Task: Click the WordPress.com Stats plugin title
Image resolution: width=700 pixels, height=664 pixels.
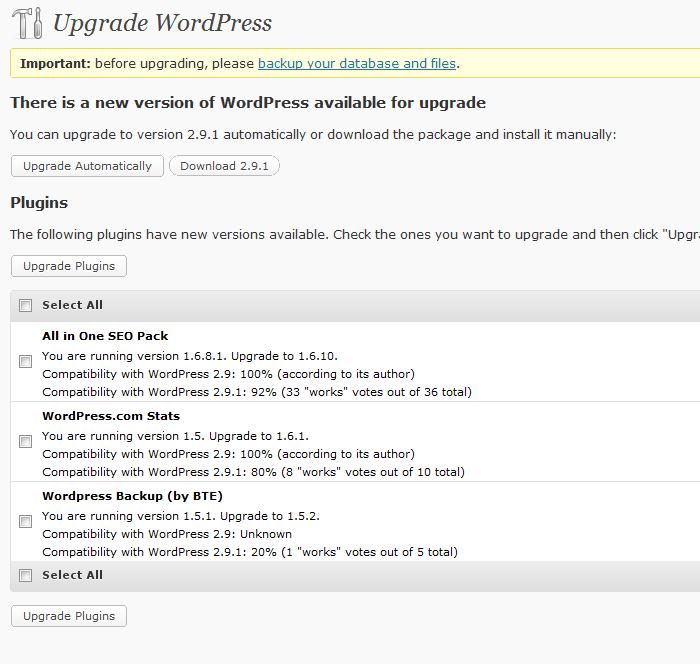Action: point(111,416)
